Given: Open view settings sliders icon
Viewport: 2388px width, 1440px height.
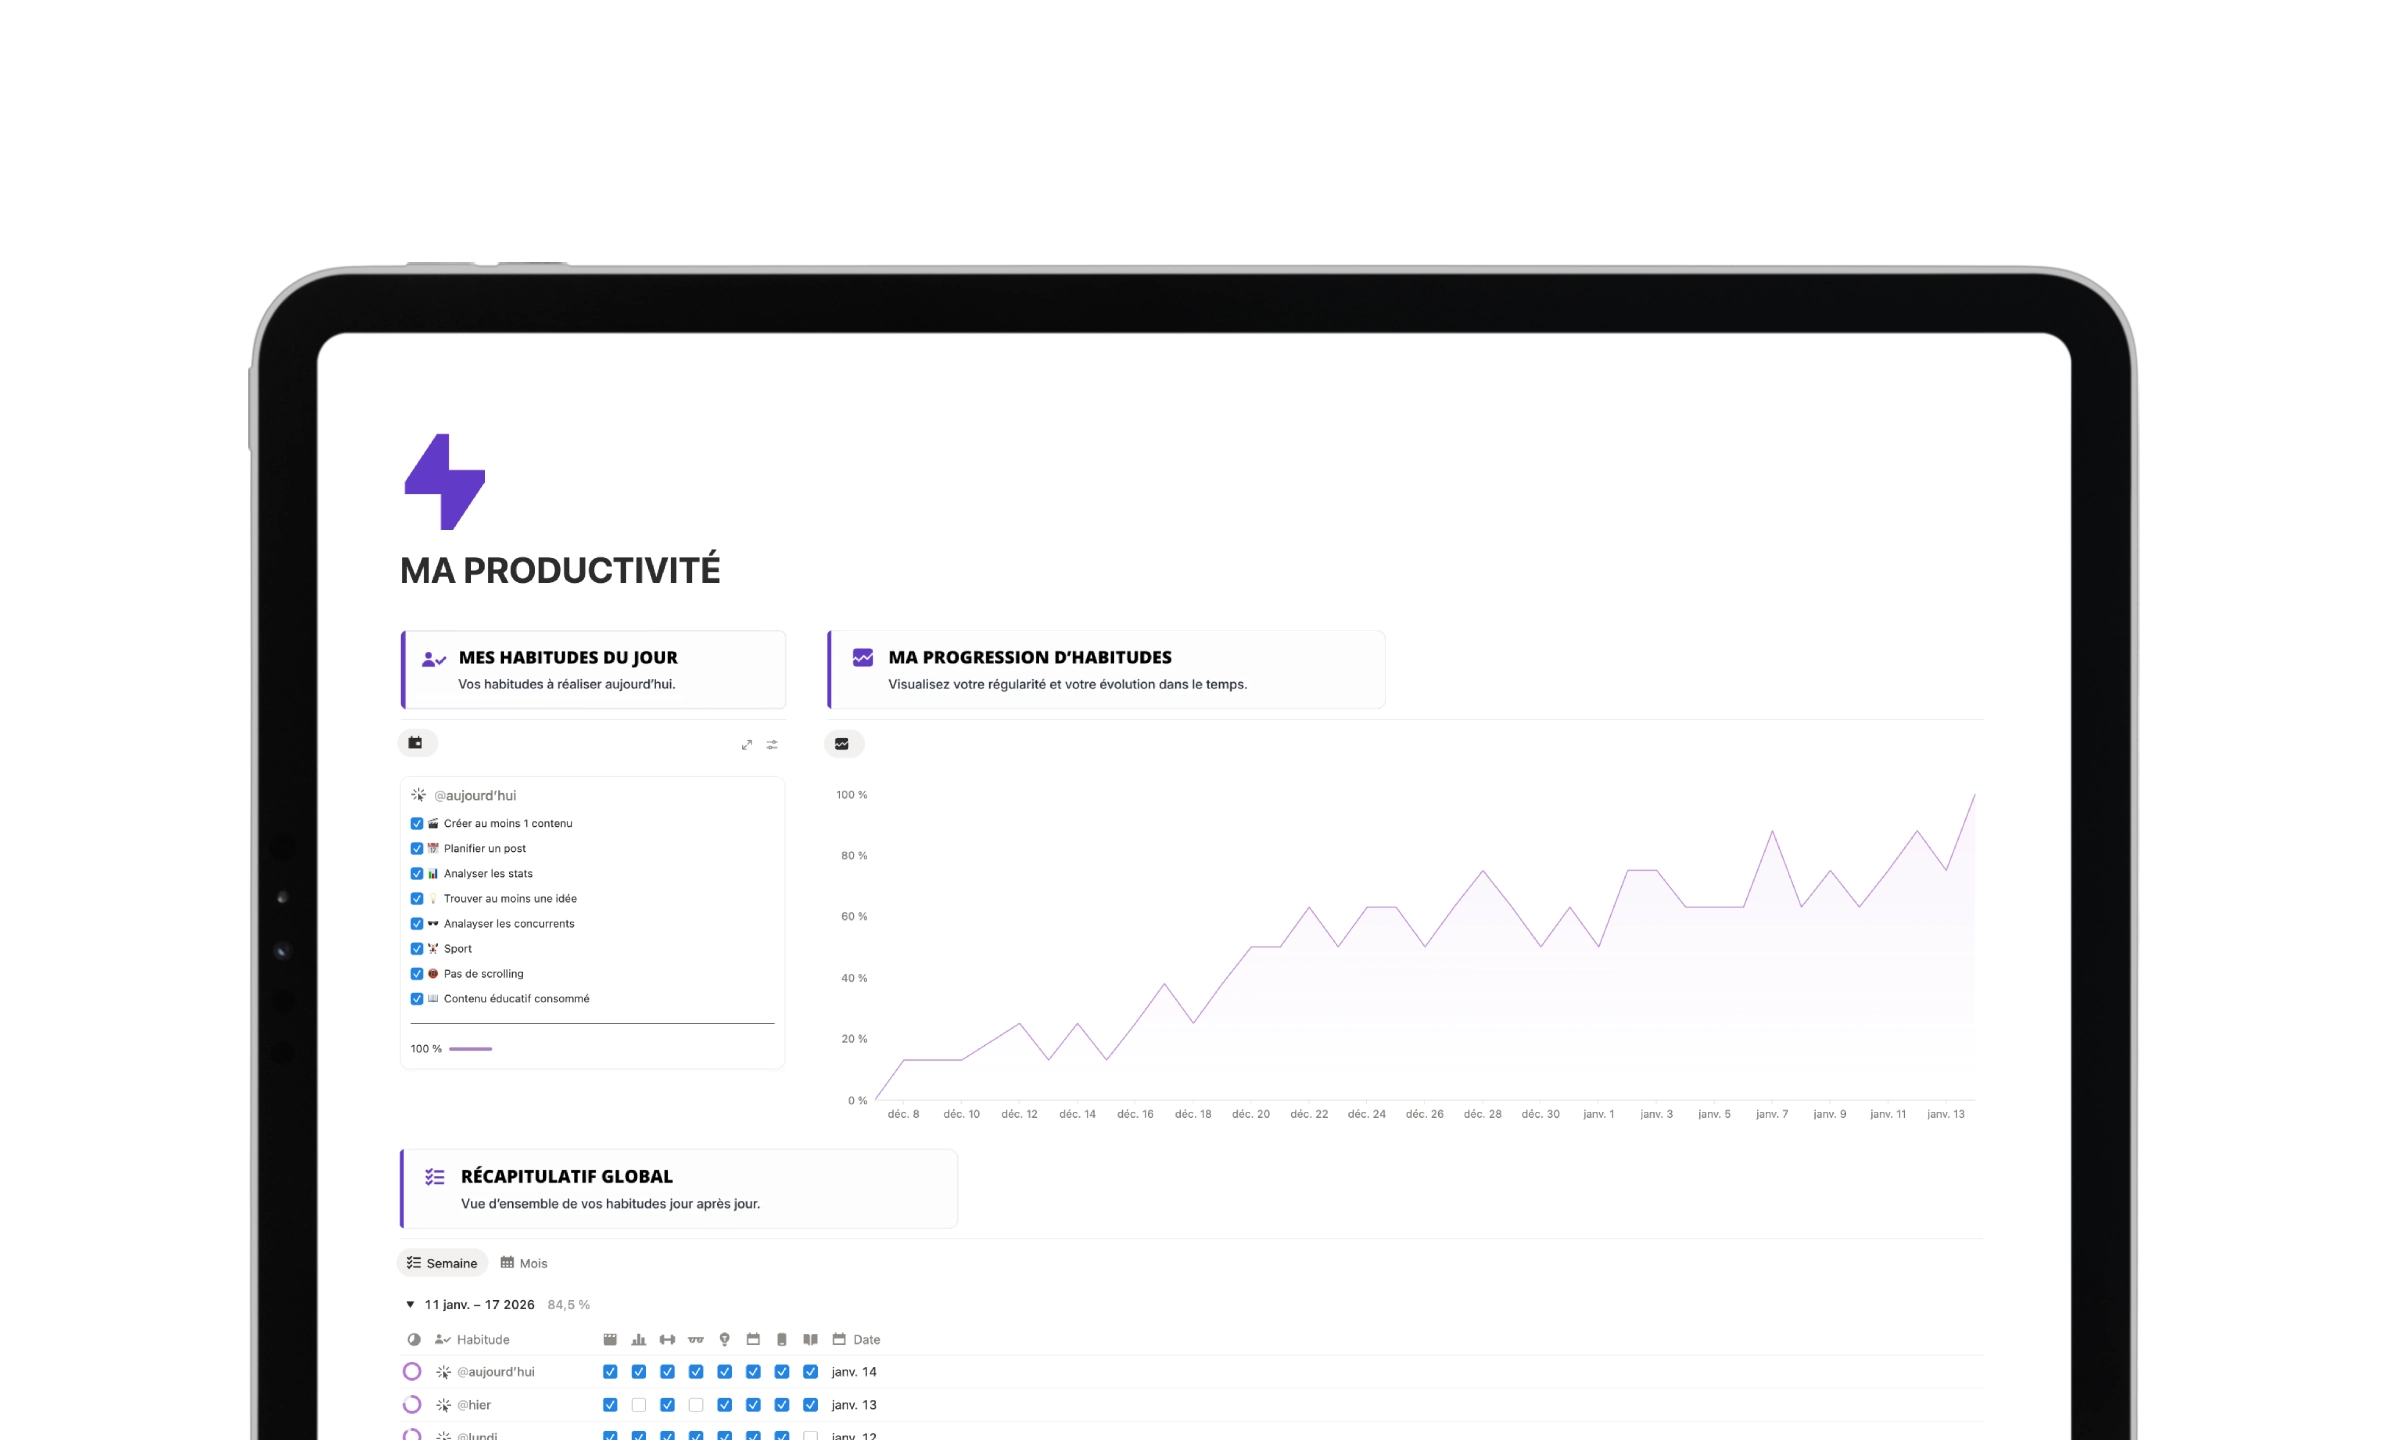Looking at the screenshot, I should click(x=772, y=745).
